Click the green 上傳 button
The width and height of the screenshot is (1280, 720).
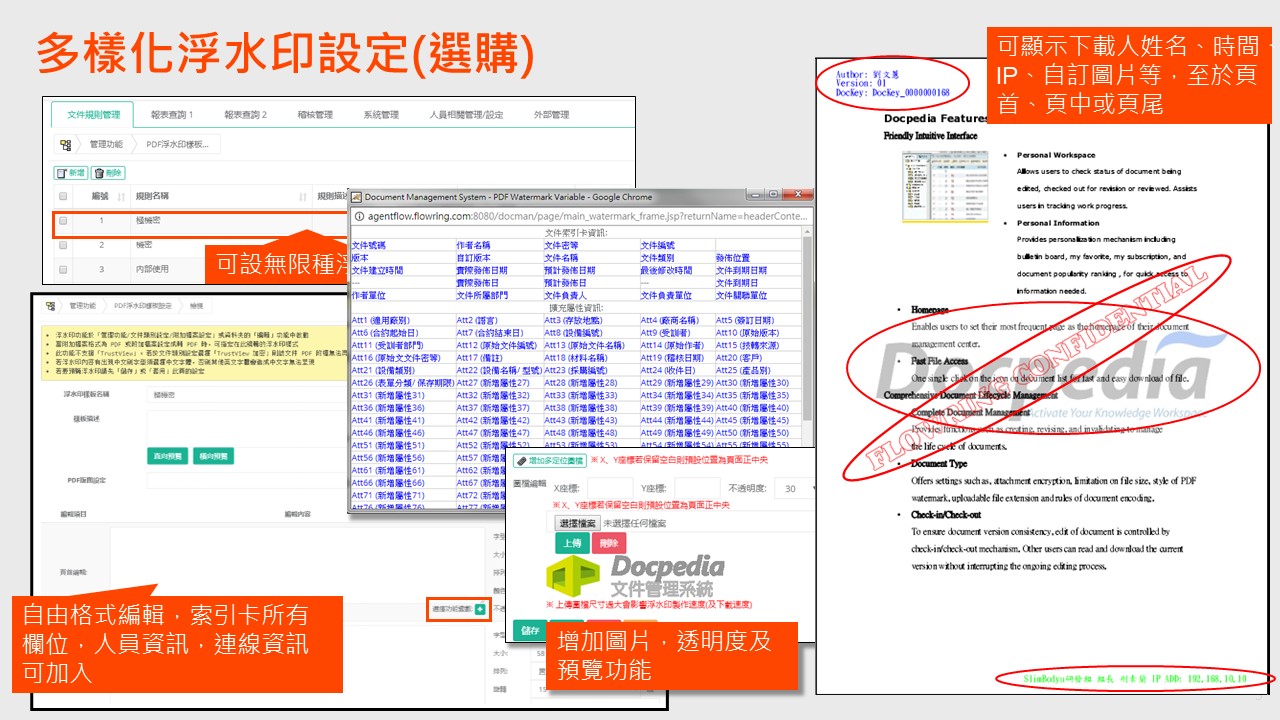571,543
